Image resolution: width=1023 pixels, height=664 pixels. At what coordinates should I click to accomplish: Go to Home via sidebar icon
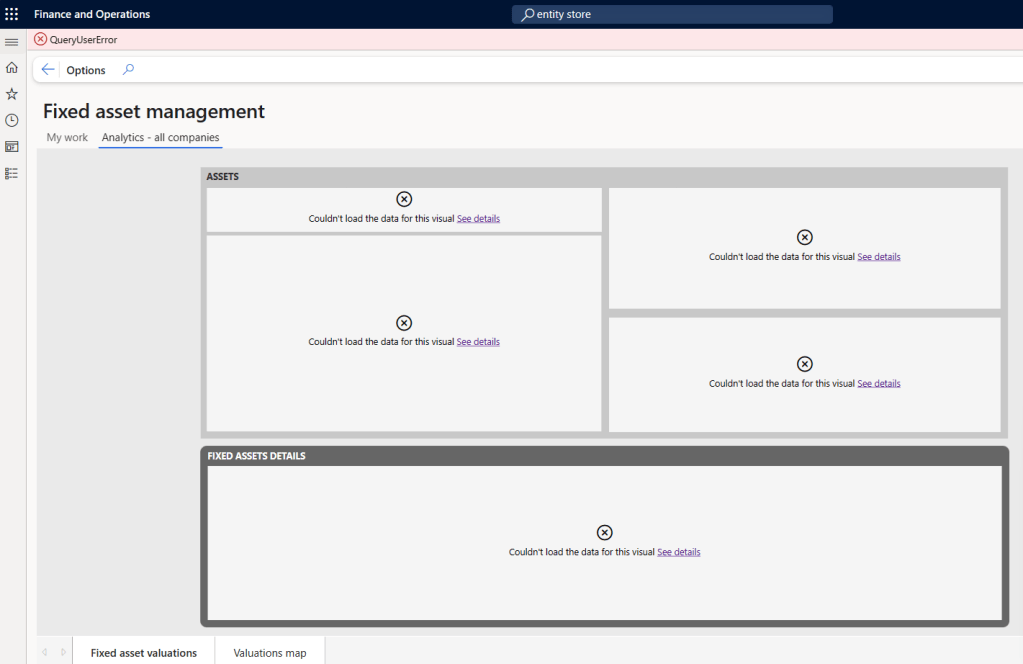click(12, 68)
